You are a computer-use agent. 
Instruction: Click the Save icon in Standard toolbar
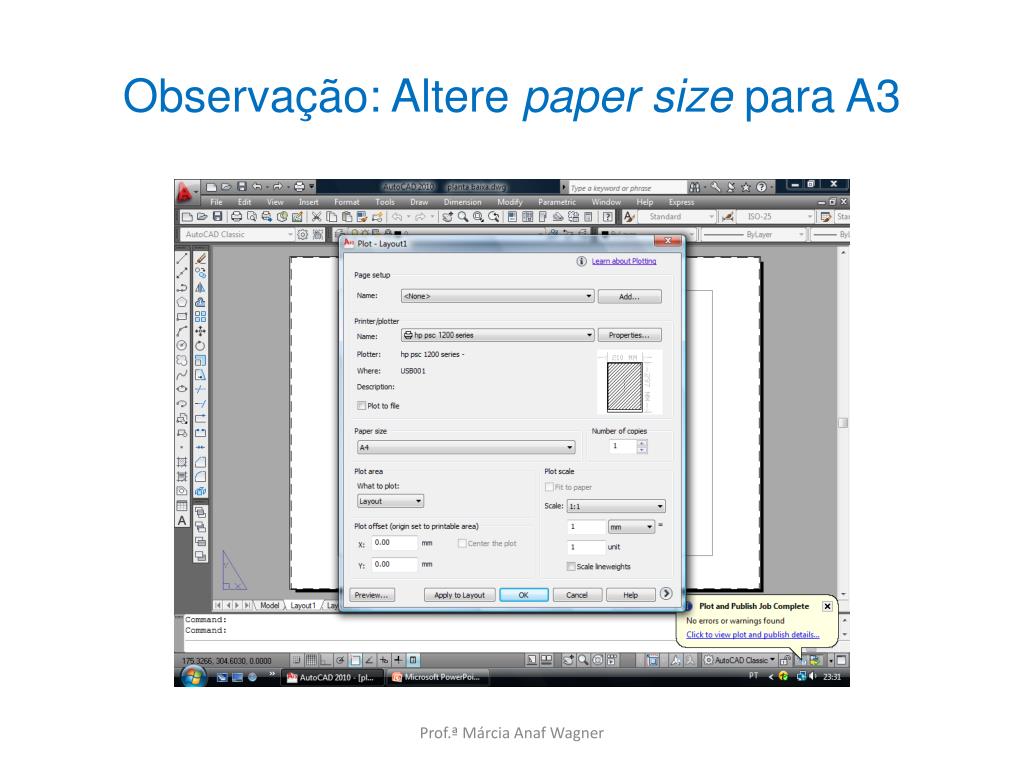point(217,216)
